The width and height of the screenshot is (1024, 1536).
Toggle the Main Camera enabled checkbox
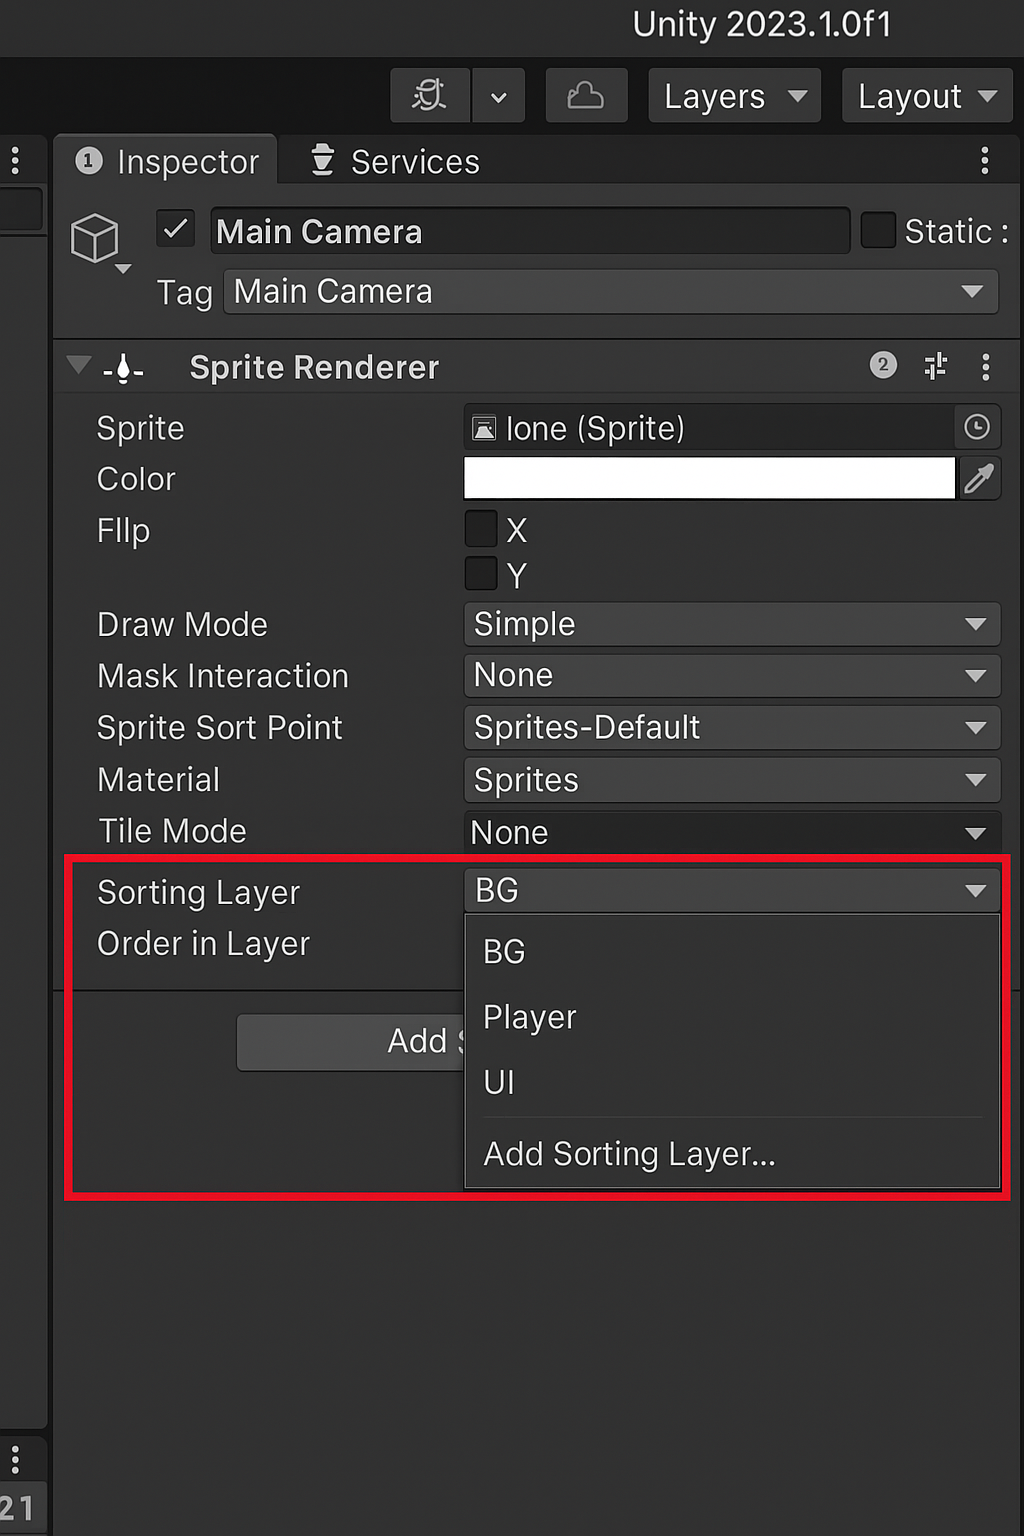(x=175, y=229)
